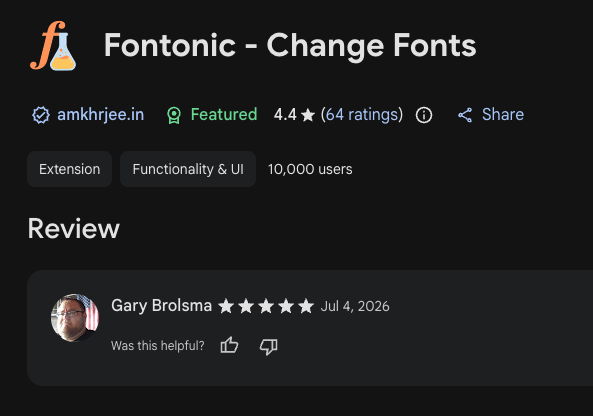
Task: Open the 64 ratings link
Action: [x=362, y=115]
